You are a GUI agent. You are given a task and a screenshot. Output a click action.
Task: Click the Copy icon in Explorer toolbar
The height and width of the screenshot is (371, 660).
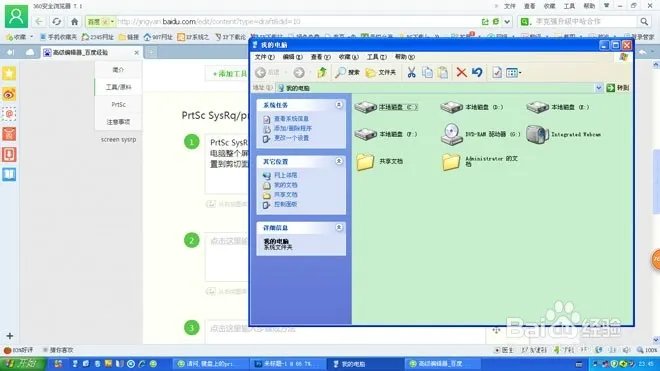[x=427, y=72]
